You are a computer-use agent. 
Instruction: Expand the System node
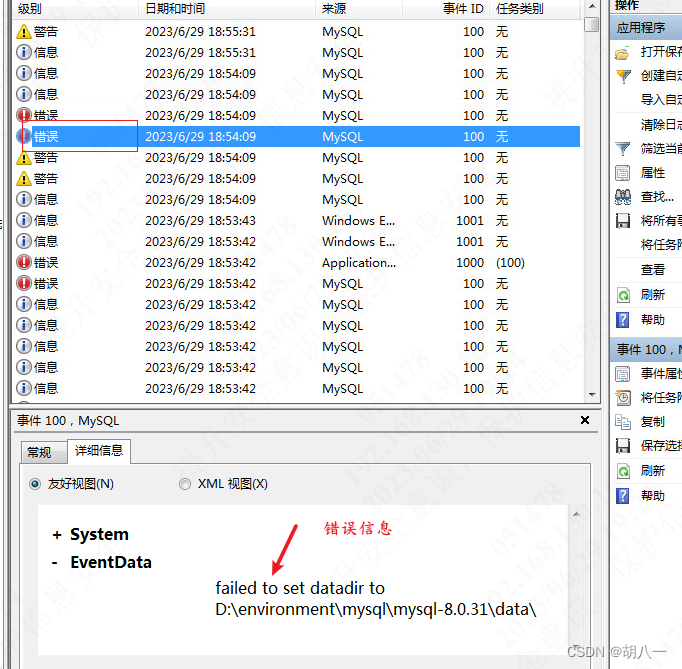pos(57,535)
